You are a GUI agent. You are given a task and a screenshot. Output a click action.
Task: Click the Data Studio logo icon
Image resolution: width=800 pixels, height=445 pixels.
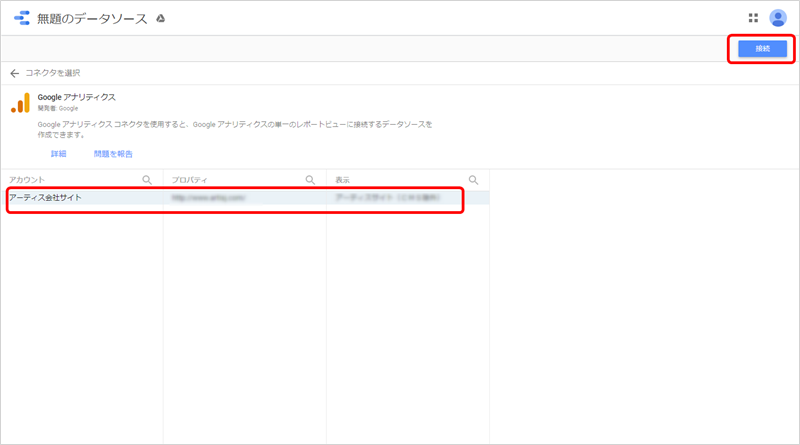tap(22, 18)
